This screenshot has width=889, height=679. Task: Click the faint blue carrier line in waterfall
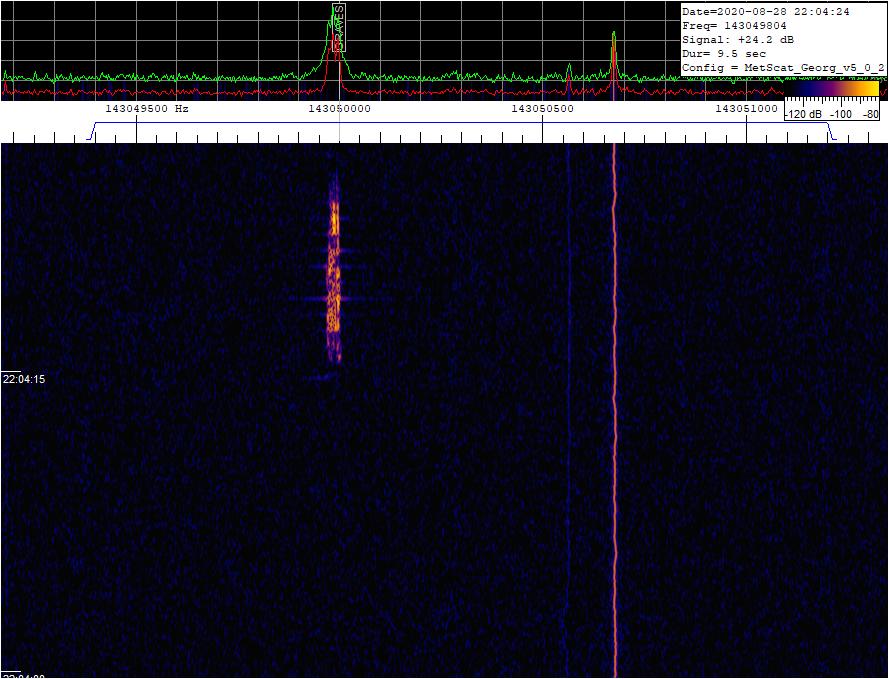(568, 411)
